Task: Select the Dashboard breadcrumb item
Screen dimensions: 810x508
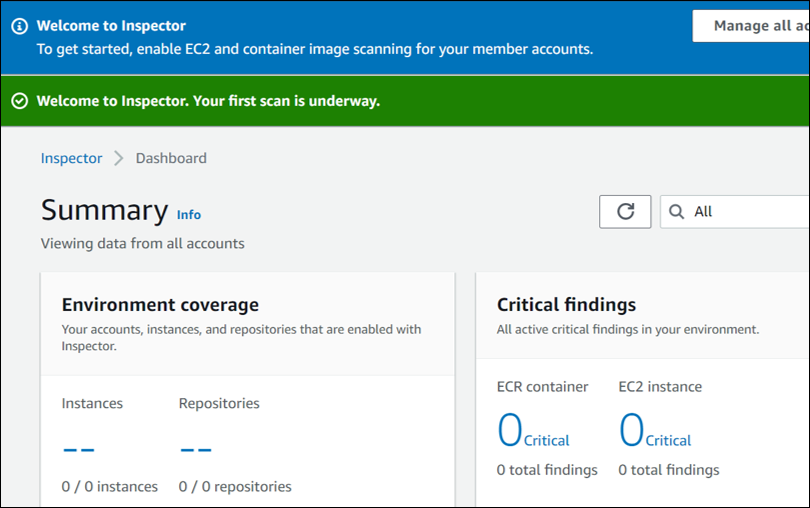Action: 171,158
